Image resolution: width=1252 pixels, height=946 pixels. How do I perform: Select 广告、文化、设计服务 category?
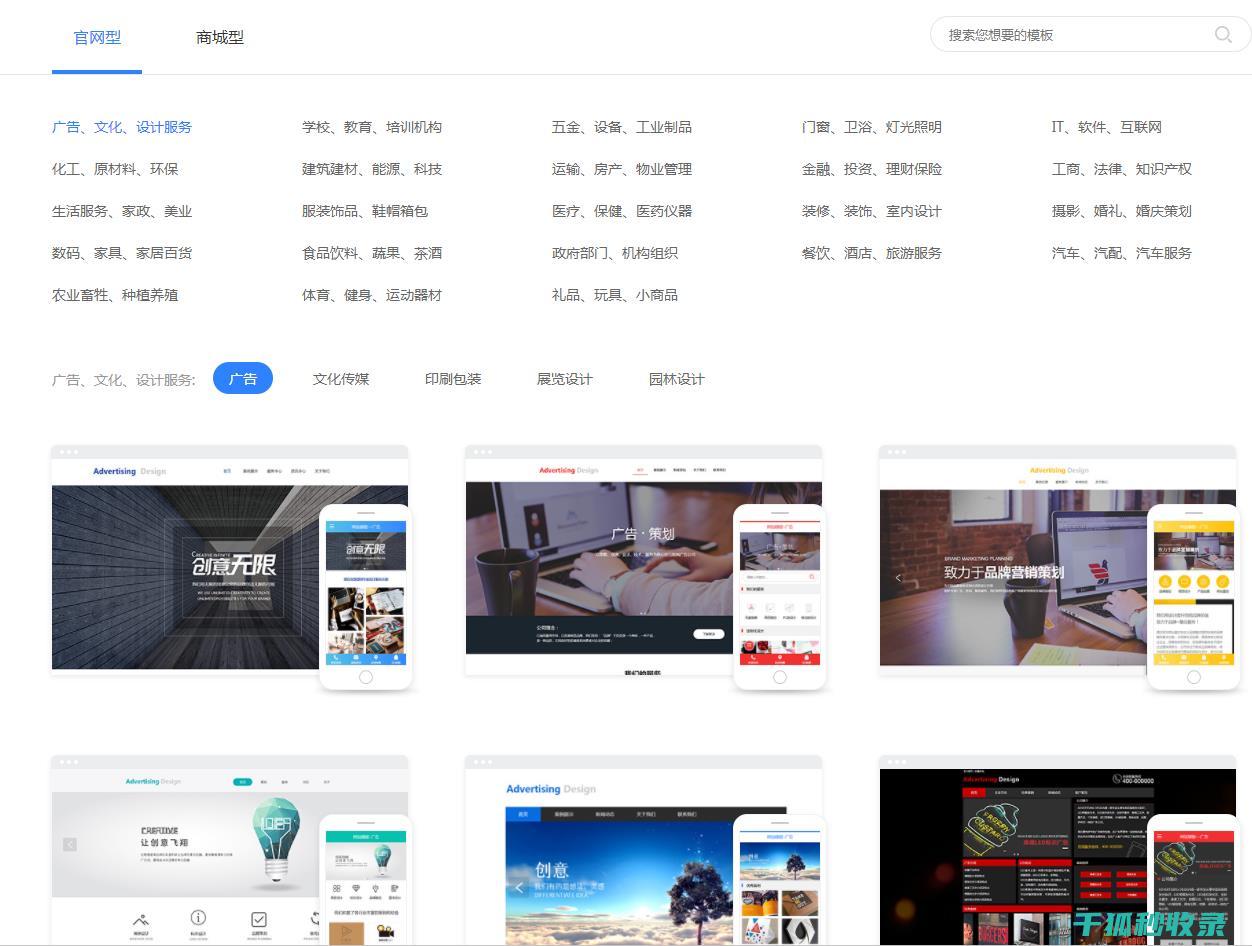click(x=122, y=127)
